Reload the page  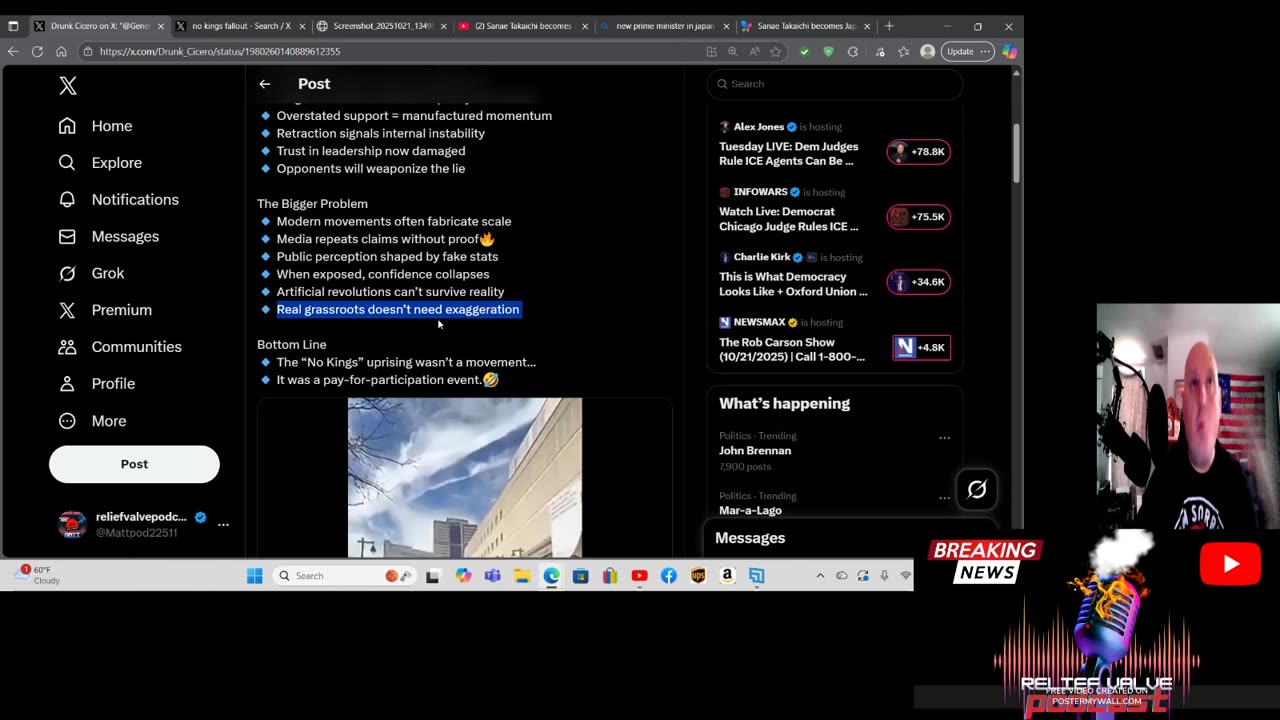pos(37,51)
